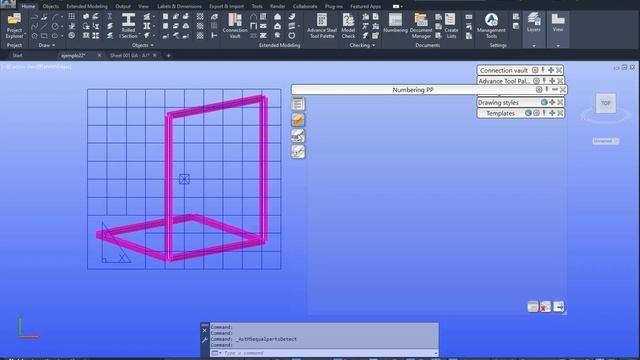Click the cross marker at the grid center
This screenshot has width=640, height=360.
(184, 179)
